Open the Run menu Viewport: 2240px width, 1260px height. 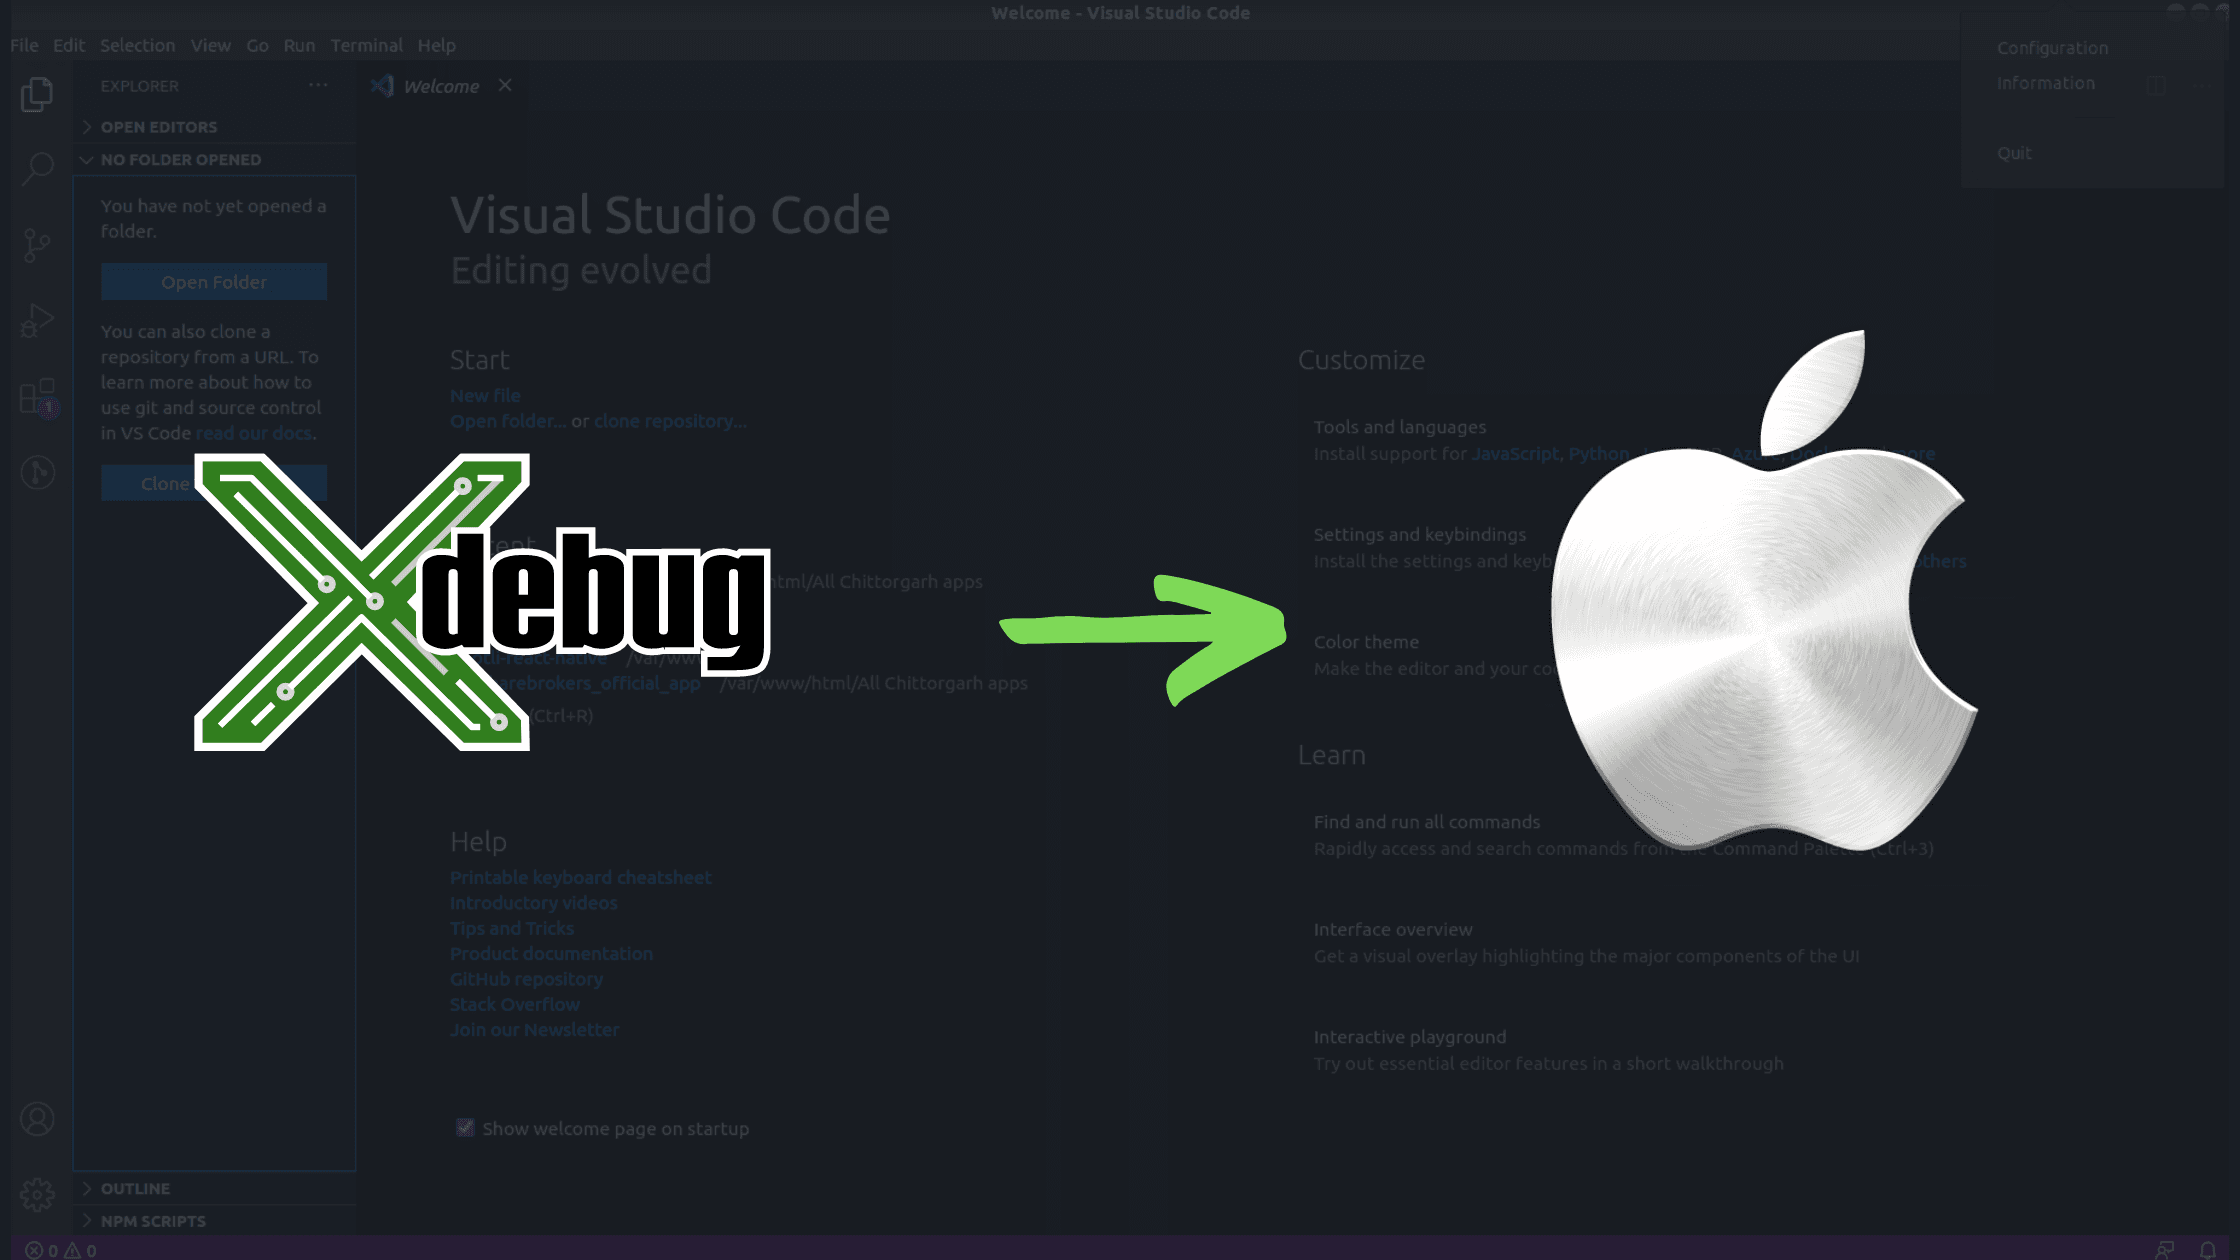coord(299,45)
